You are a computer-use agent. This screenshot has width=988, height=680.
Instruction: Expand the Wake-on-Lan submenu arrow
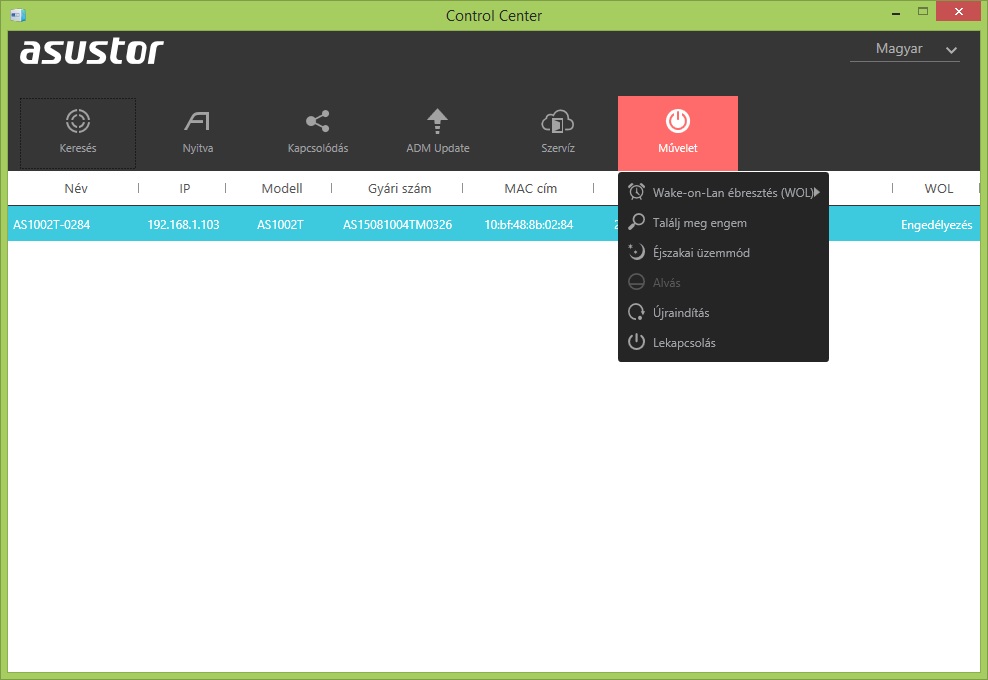point(817,192)
